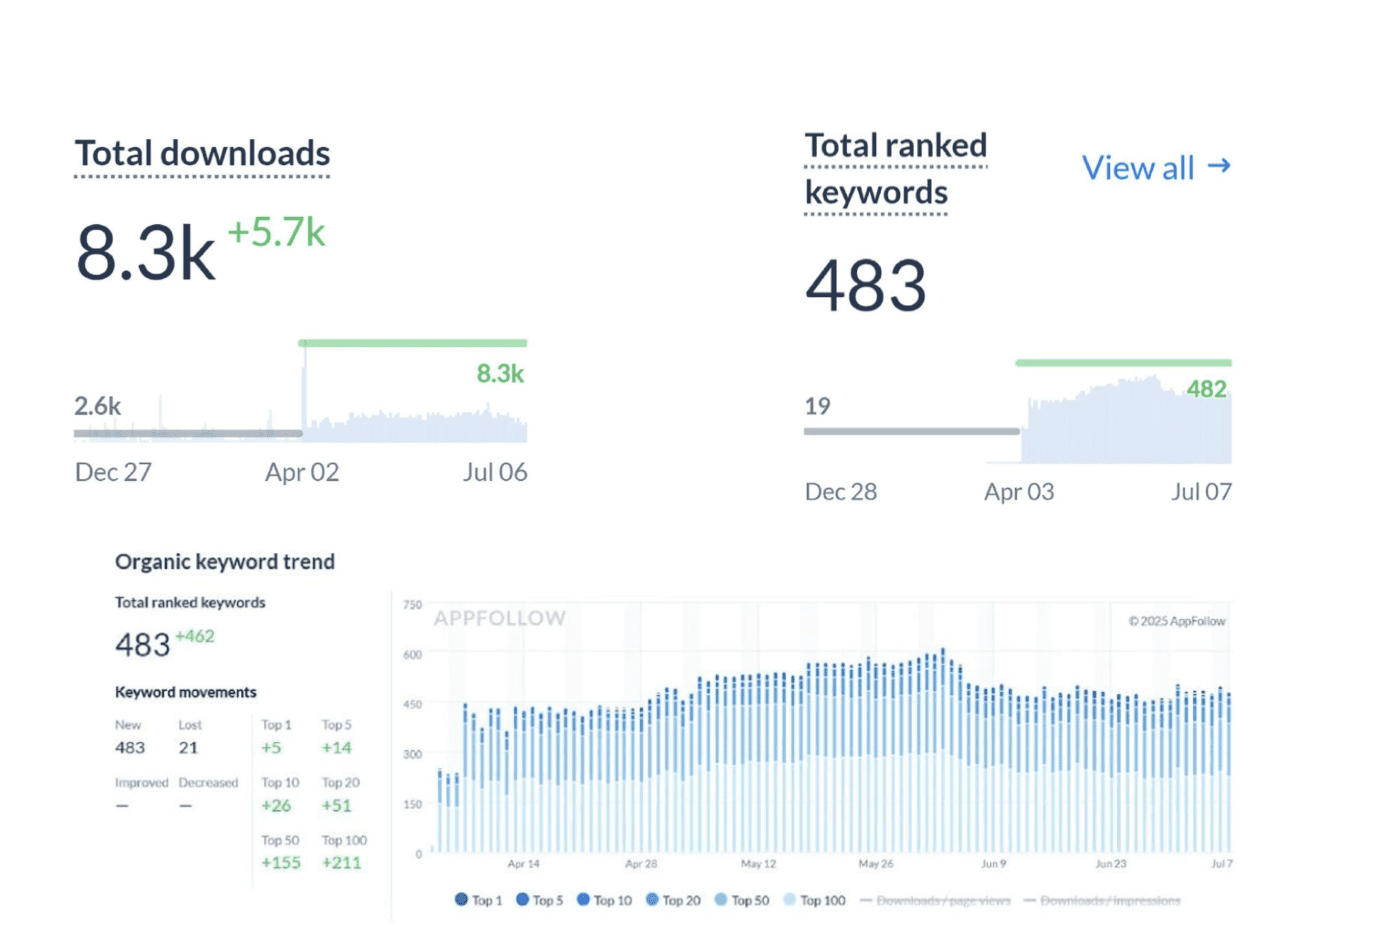Screen dimensions: 1376x942
Task: Click the View all arrow link
Action: pos(1156,168)
